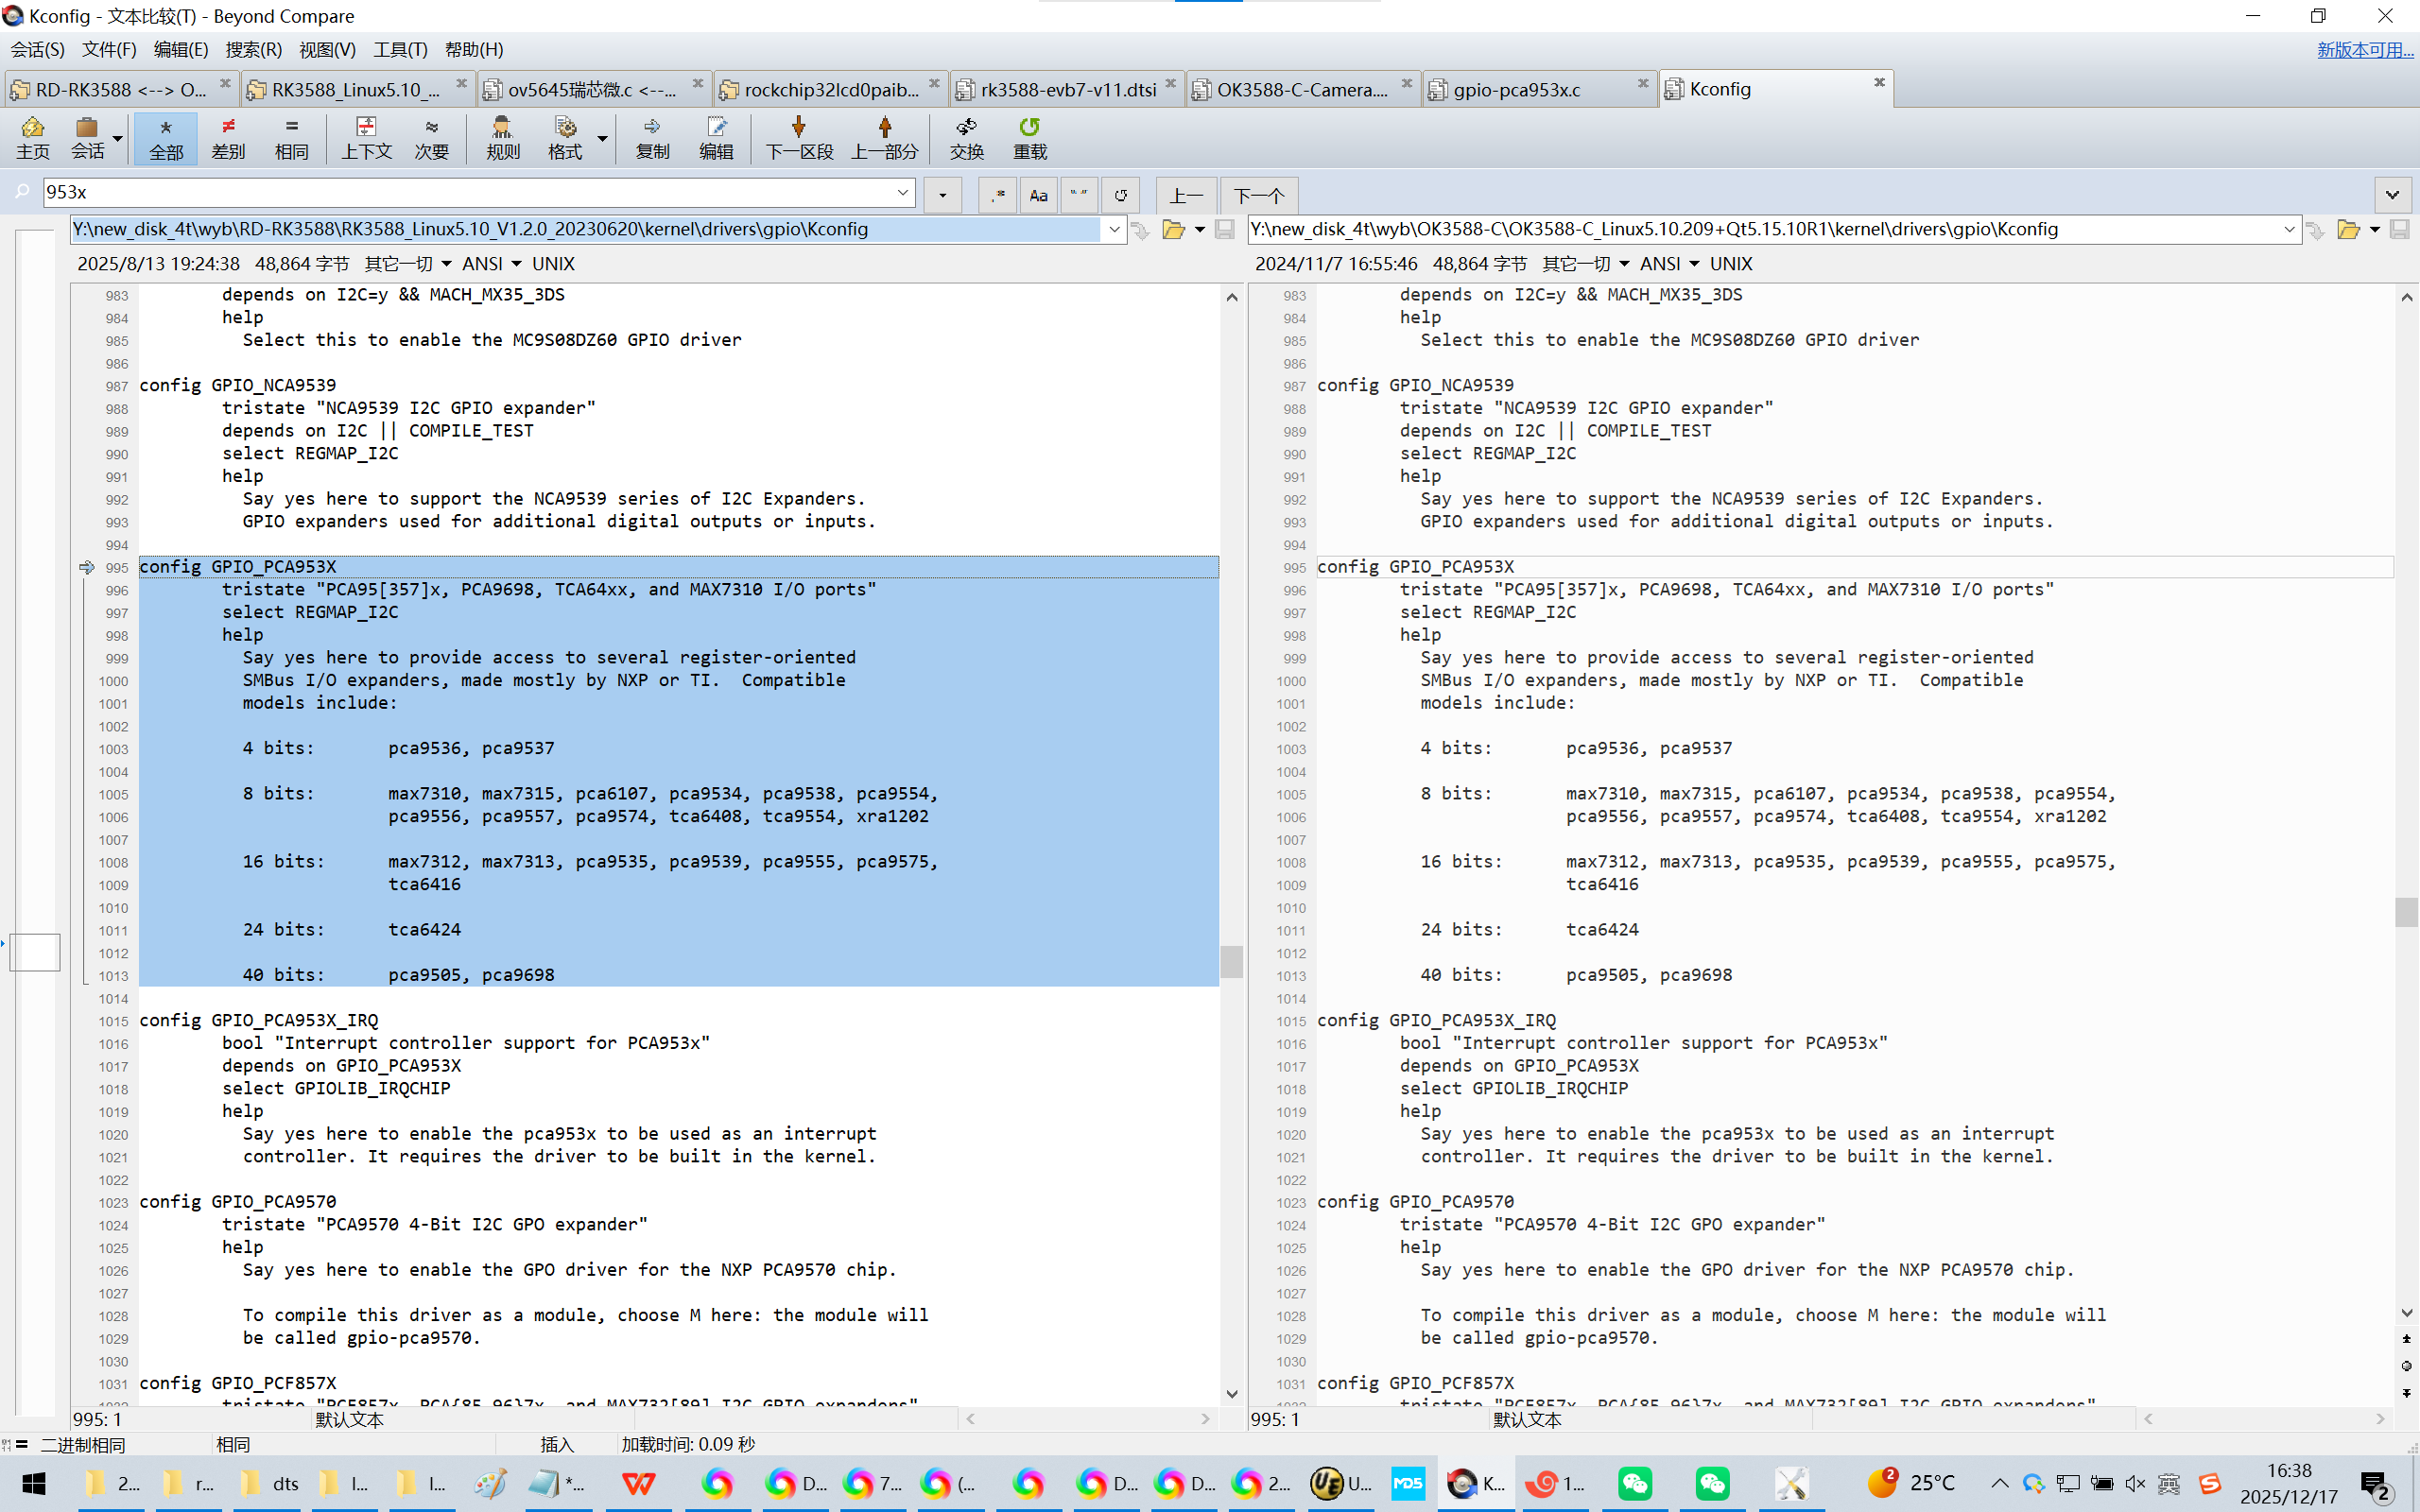2420x1512 pixels.
Task: Click the 下一区段 next section arrow
Action: (798, 137)
